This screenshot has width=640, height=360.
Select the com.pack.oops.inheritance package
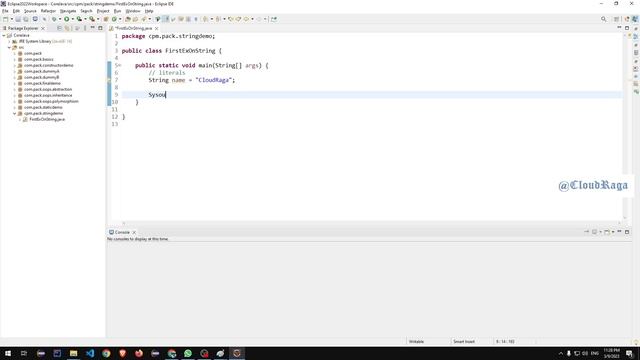pyautogui.click(x=48, y=95)
